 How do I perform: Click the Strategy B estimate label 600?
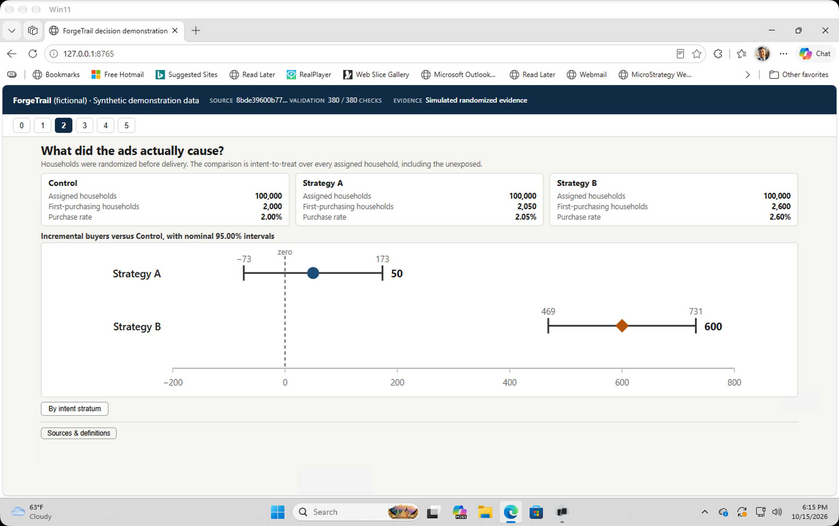[713, 326]
